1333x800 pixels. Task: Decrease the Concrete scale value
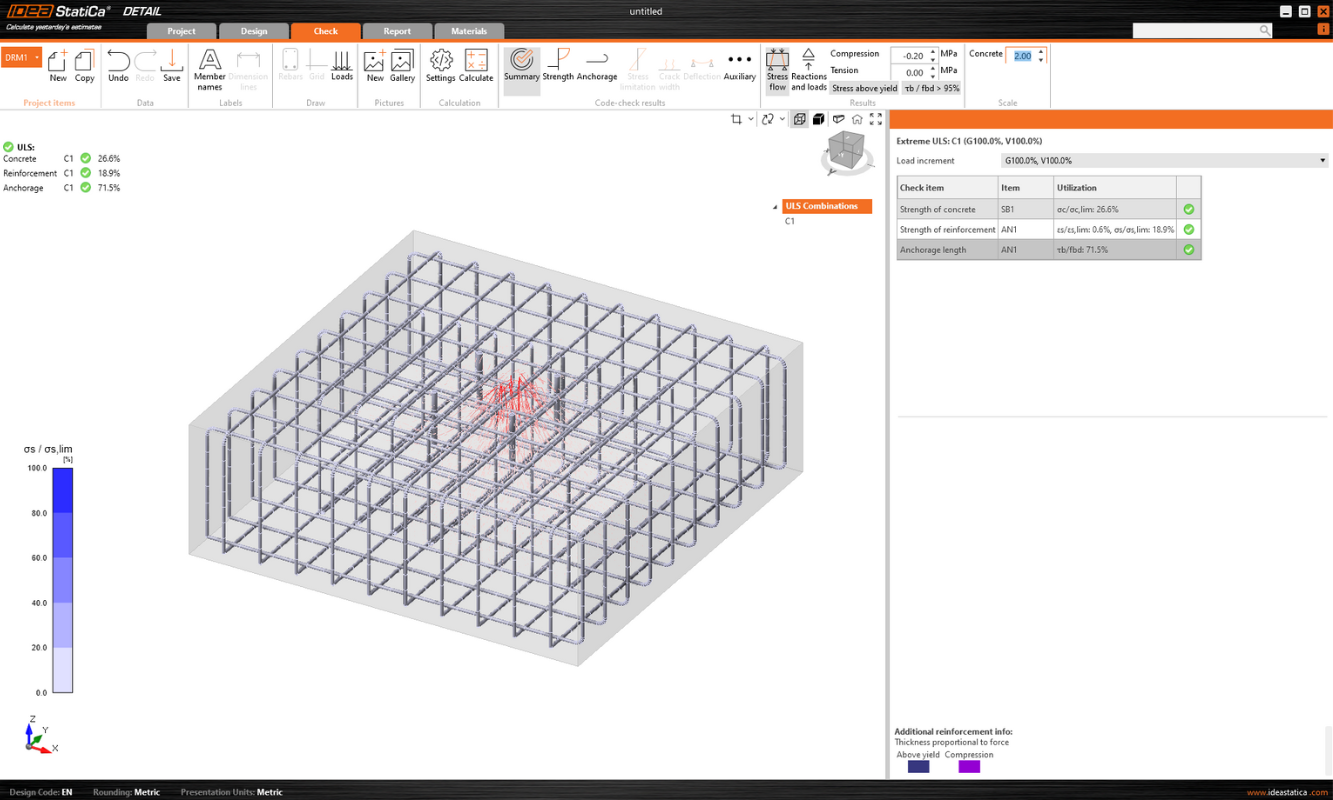tap(1041, 60)
